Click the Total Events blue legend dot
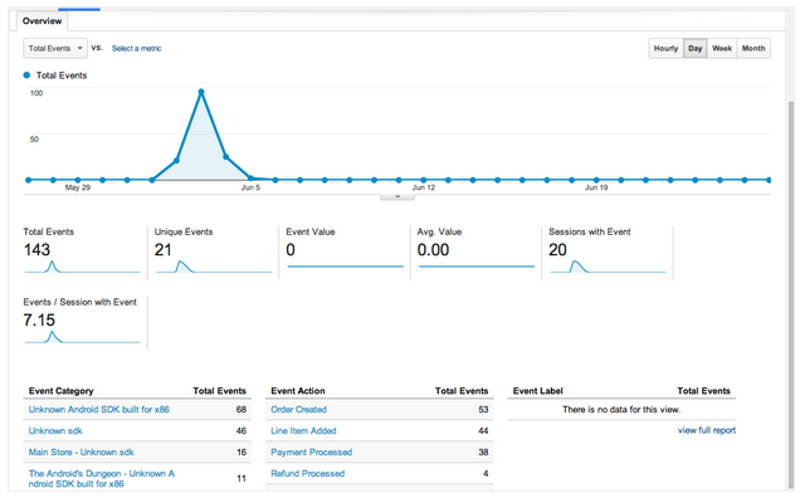 point(27,76)
